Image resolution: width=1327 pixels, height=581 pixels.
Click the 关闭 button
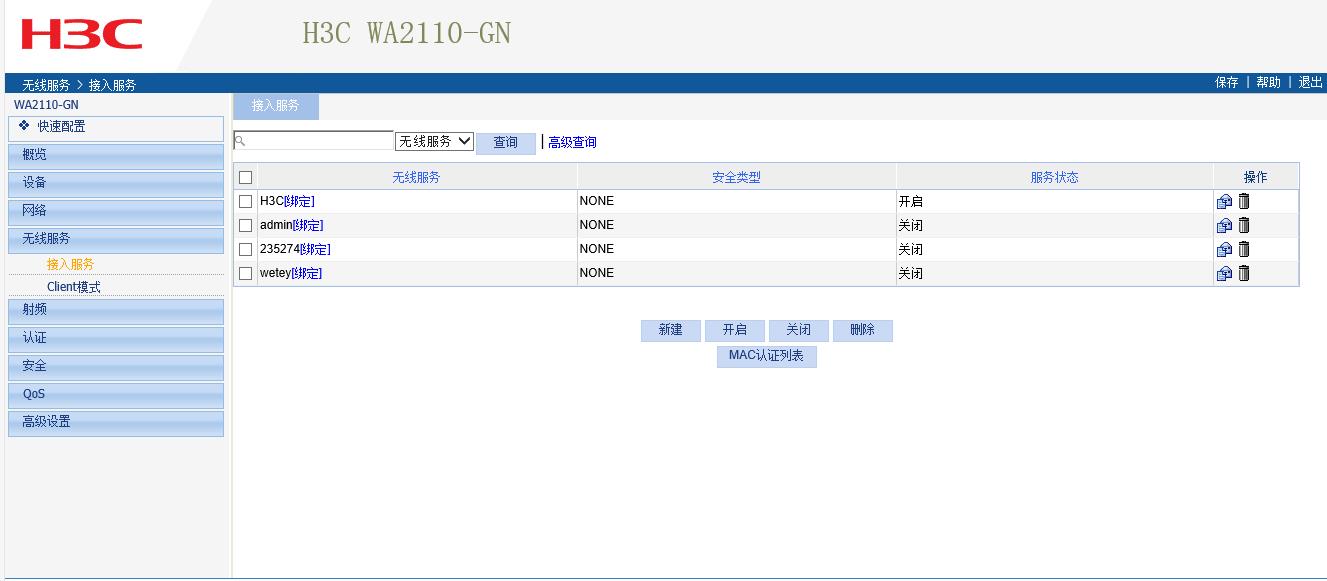[x=799, y=330]
